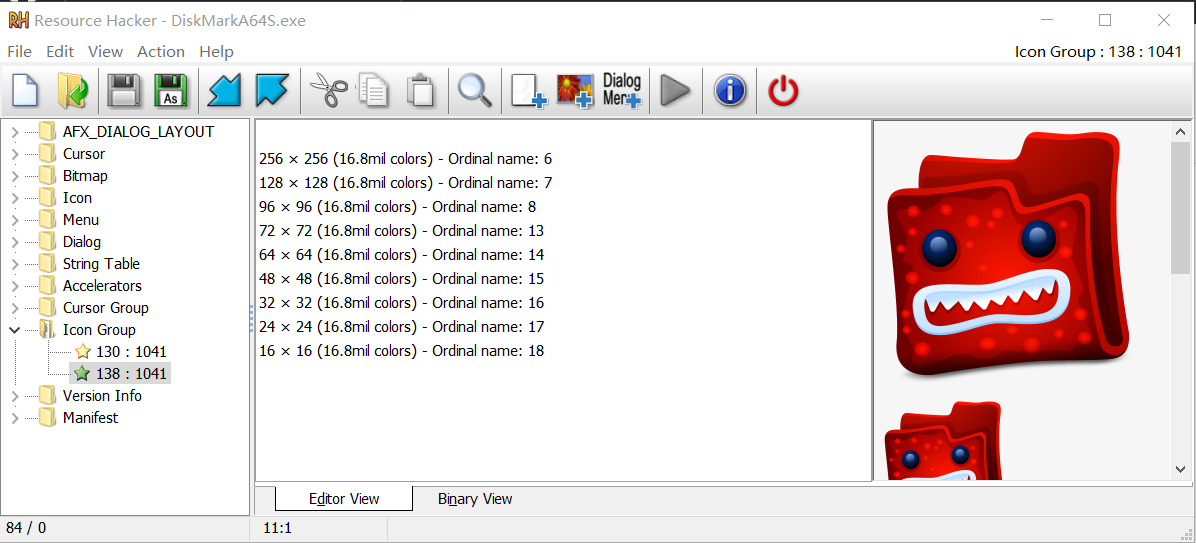Click the '24 × 24' ordinal name 17 line
This screenshot has height=543, width=1196.
401,327
